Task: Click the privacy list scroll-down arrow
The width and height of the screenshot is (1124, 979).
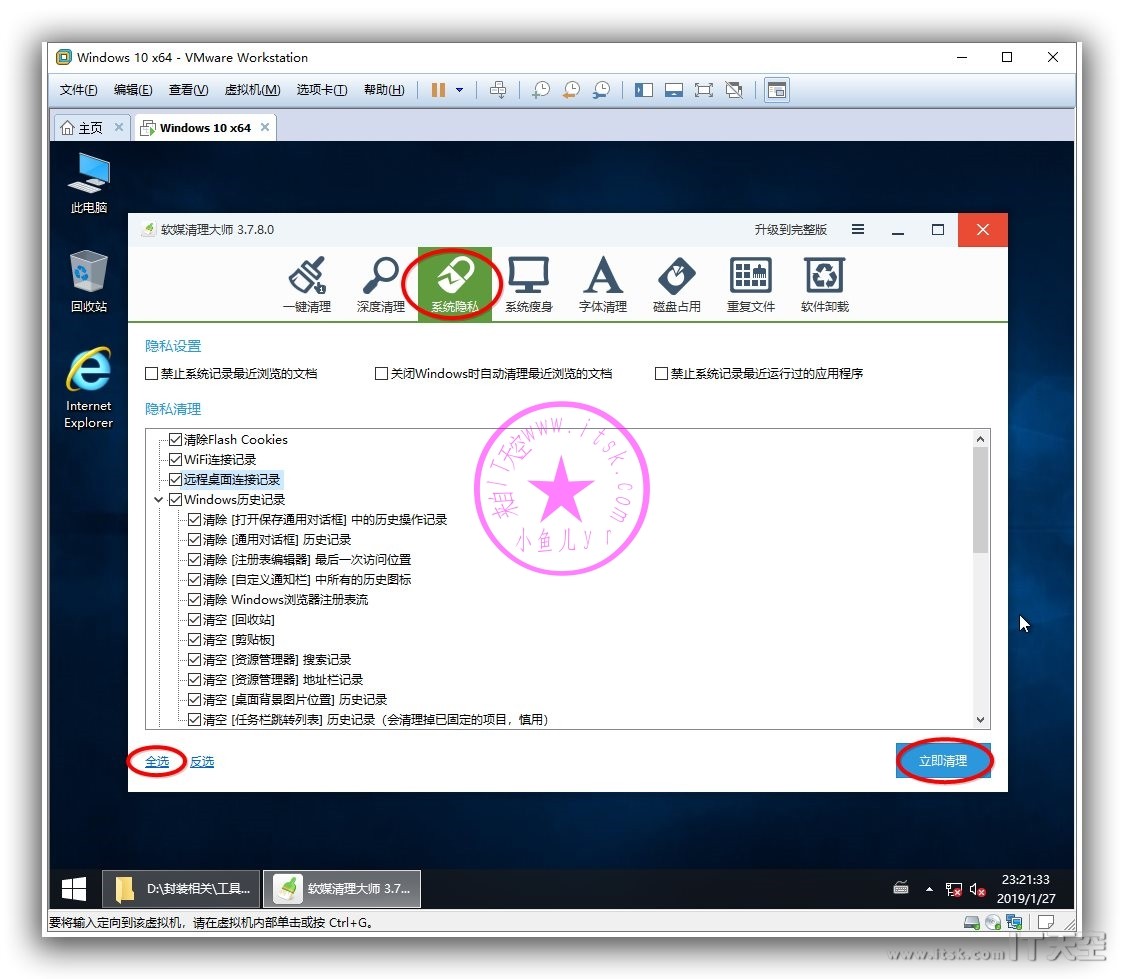Action: coord(980,720)
